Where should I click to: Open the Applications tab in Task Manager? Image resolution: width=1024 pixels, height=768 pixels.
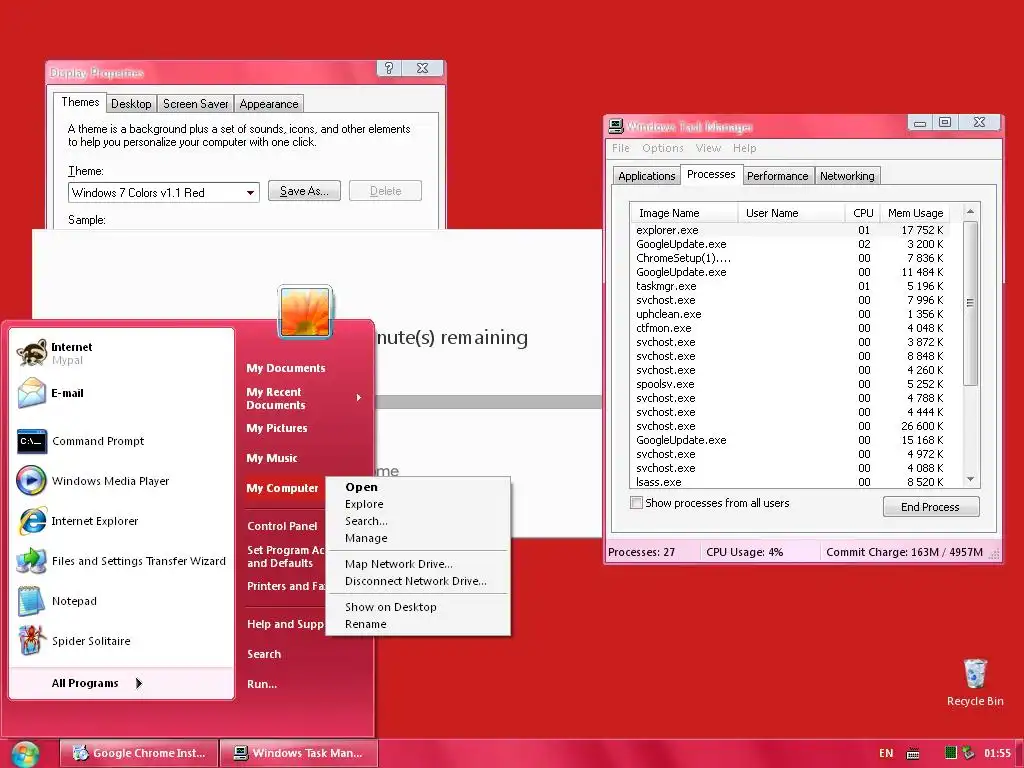click(647, 176)
